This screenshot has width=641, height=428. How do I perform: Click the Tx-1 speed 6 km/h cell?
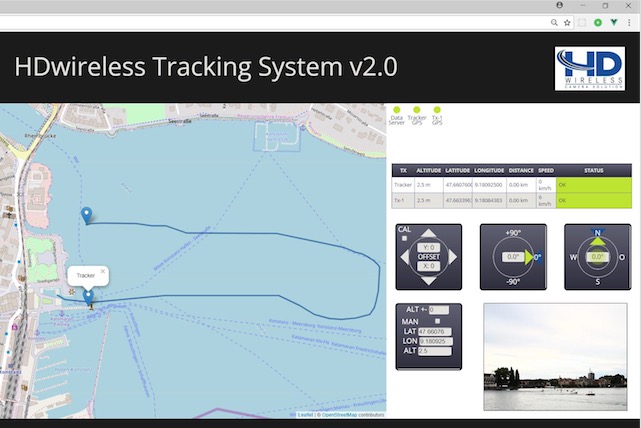pos(546,200)
